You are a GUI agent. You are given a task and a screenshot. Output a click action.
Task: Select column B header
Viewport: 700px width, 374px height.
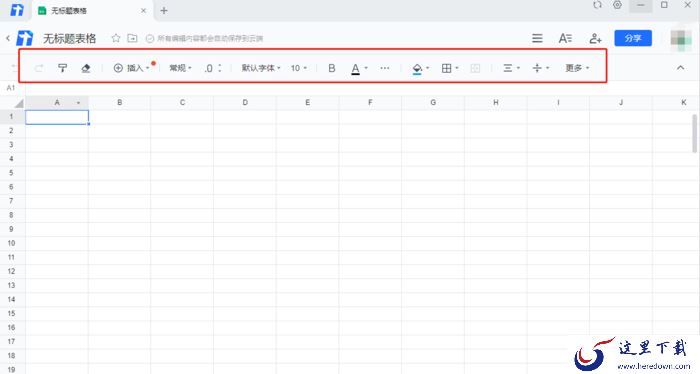tap(120, 103)
